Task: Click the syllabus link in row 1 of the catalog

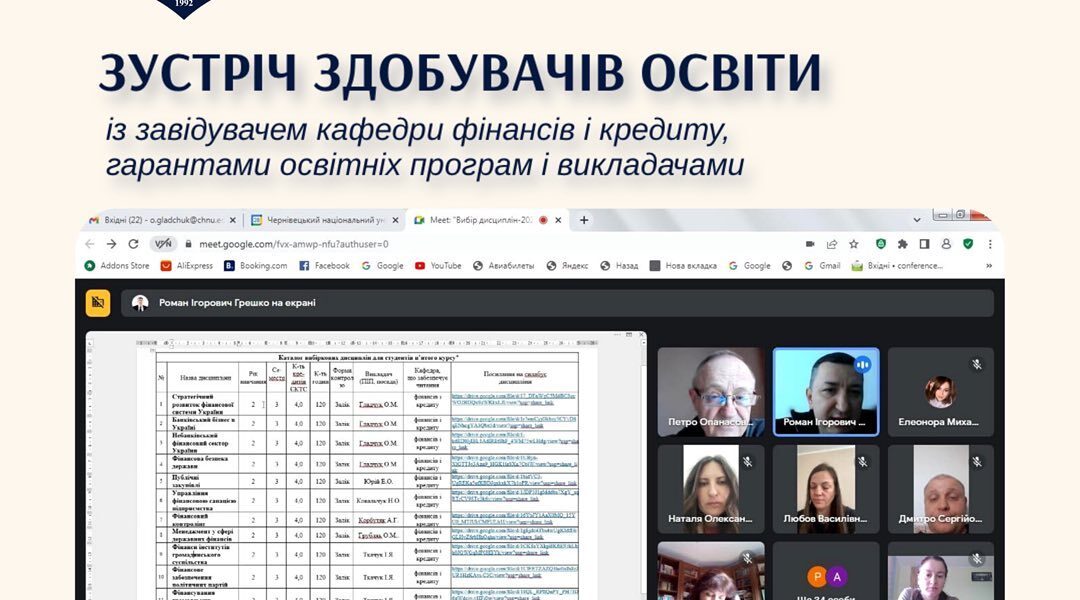Action: coord(514,400)
